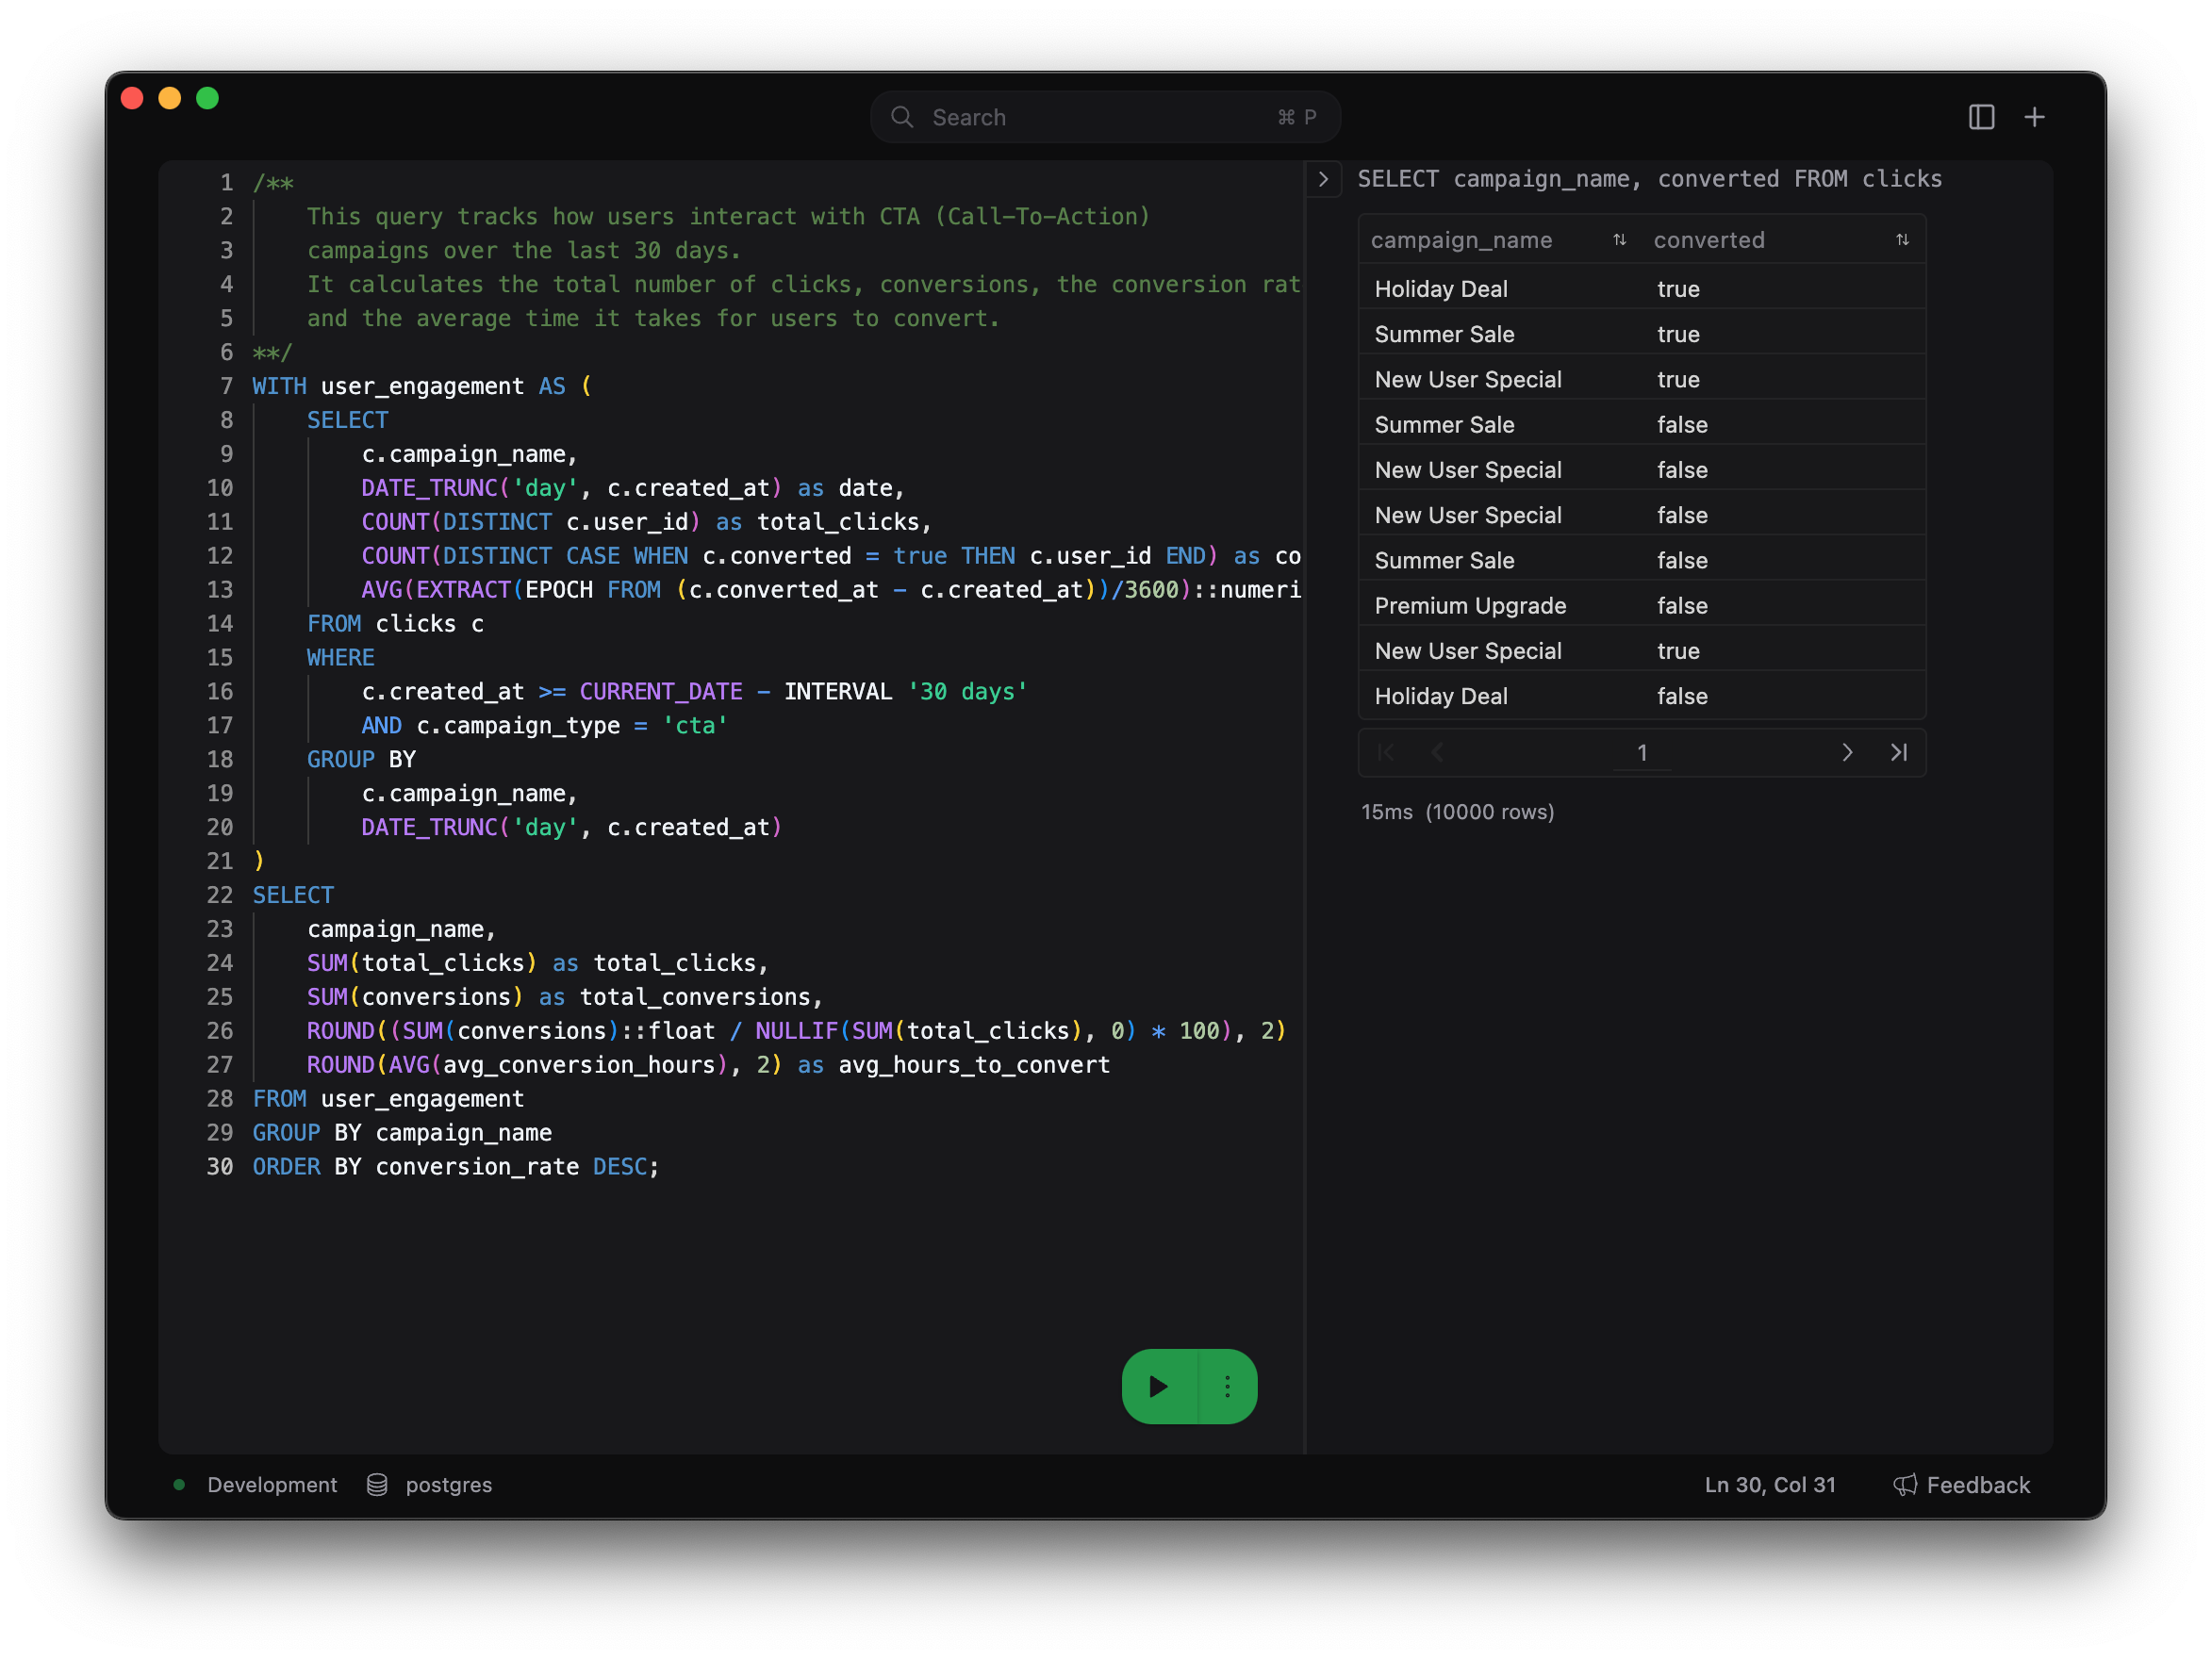Toggle the sidebar panel layout icon
Image resolution: width=2212 pixels, height=1659 pixels.
[x=1981, y=117]
